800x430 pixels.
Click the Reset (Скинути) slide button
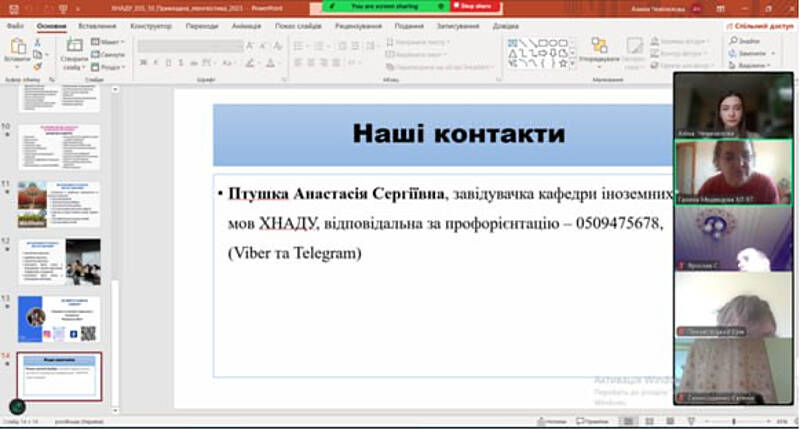[108, 55]
